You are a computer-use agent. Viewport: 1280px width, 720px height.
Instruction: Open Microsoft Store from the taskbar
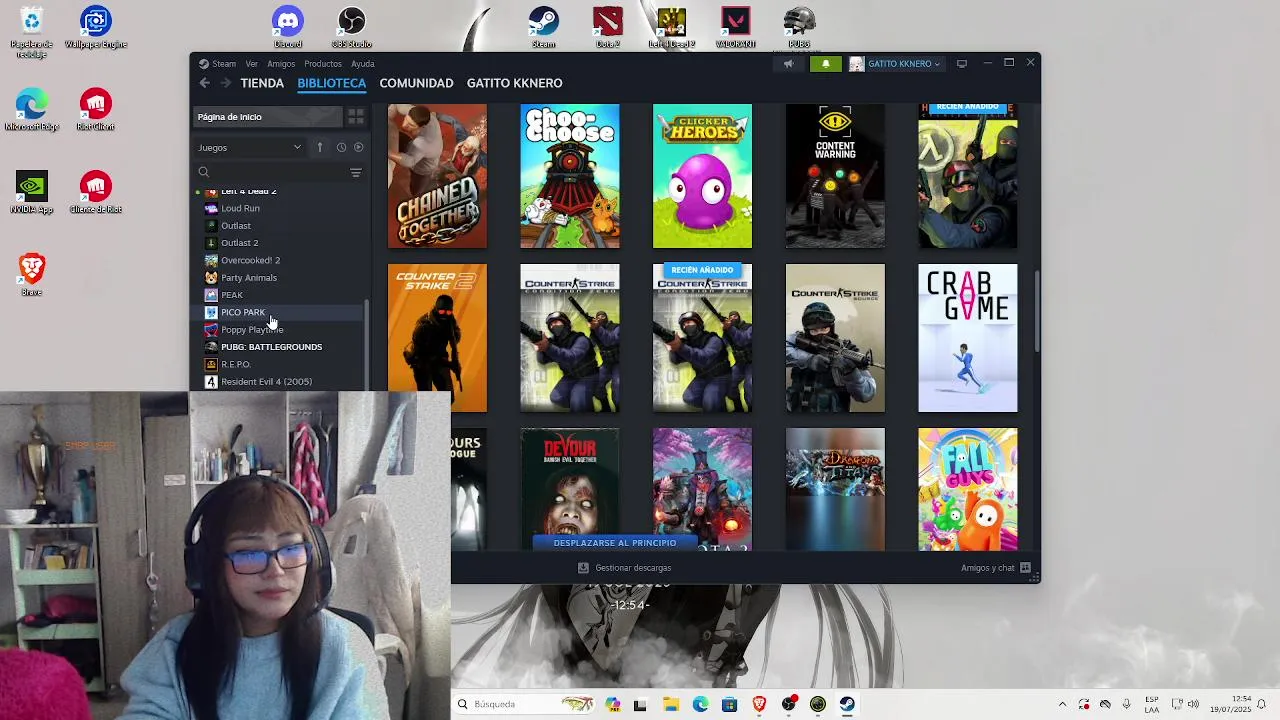729,704
